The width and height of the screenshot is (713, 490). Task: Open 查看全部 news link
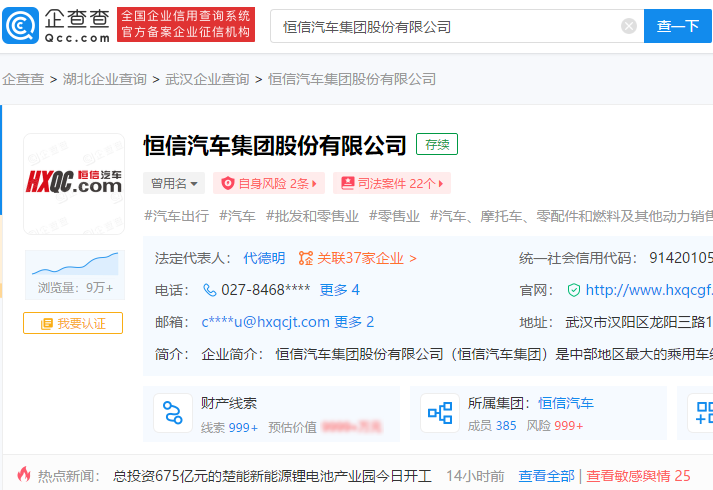pos(547,476)
